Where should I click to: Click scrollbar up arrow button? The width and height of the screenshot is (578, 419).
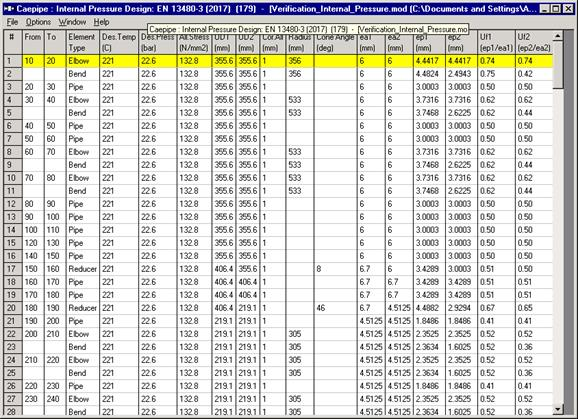(558, 36)
